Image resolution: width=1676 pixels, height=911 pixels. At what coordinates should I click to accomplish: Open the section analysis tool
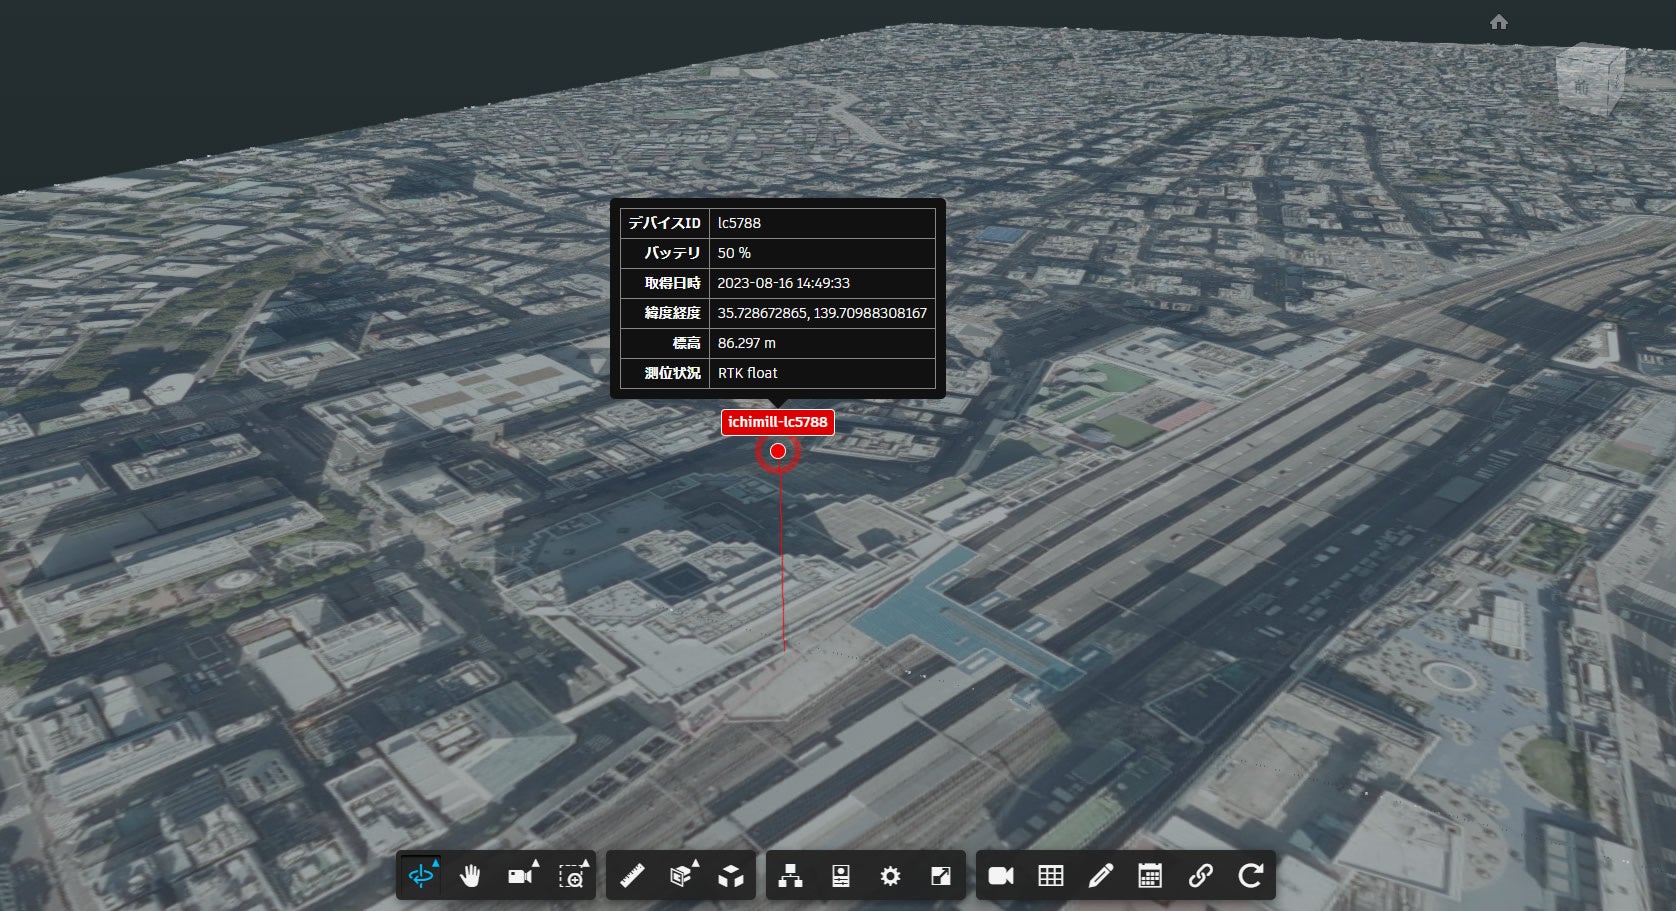(681, 876)
